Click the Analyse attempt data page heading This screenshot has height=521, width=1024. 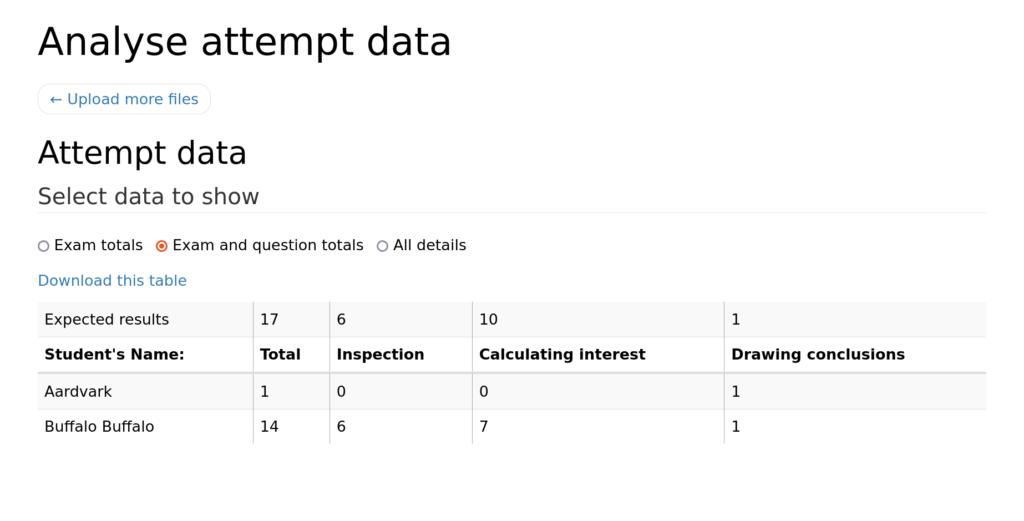[244, 42]
